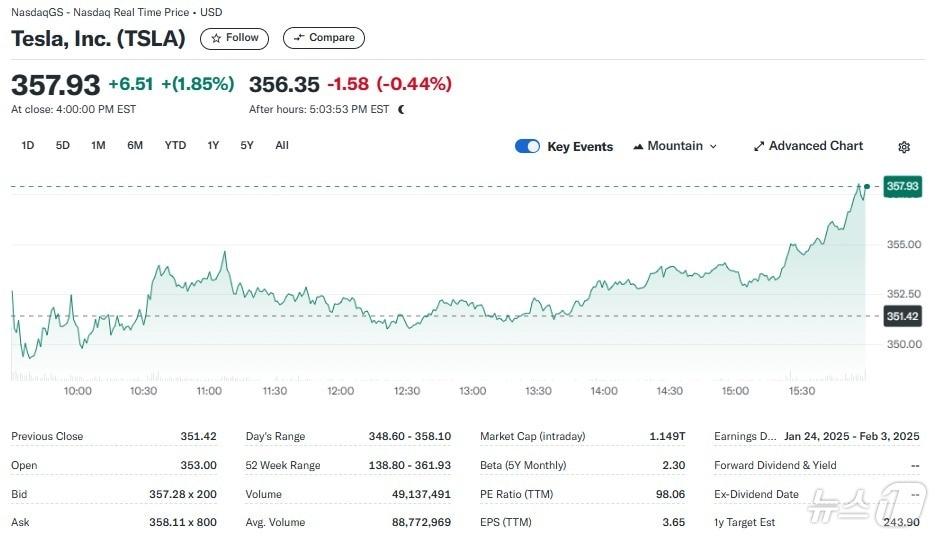Click the Compare button
The image size is (937, 539).
pyautogui.click(x=324, y=38)
